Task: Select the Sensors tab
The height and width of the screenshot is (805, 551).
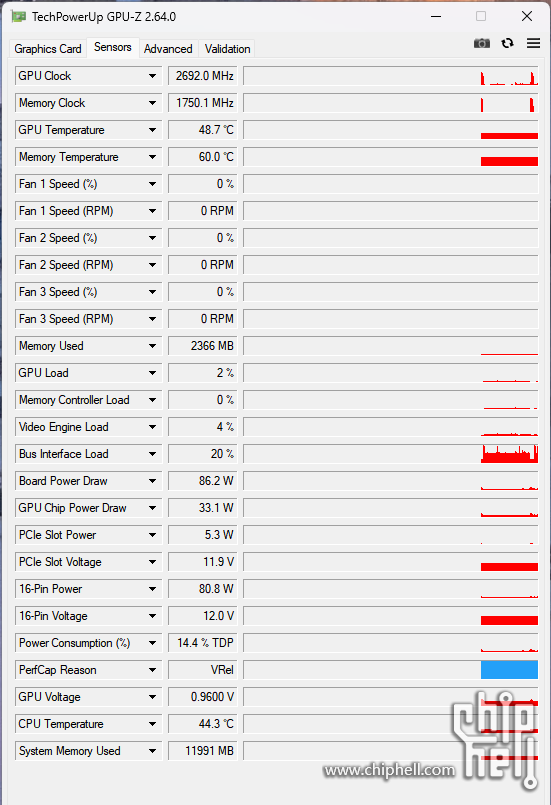Action: tap(112, 47)
